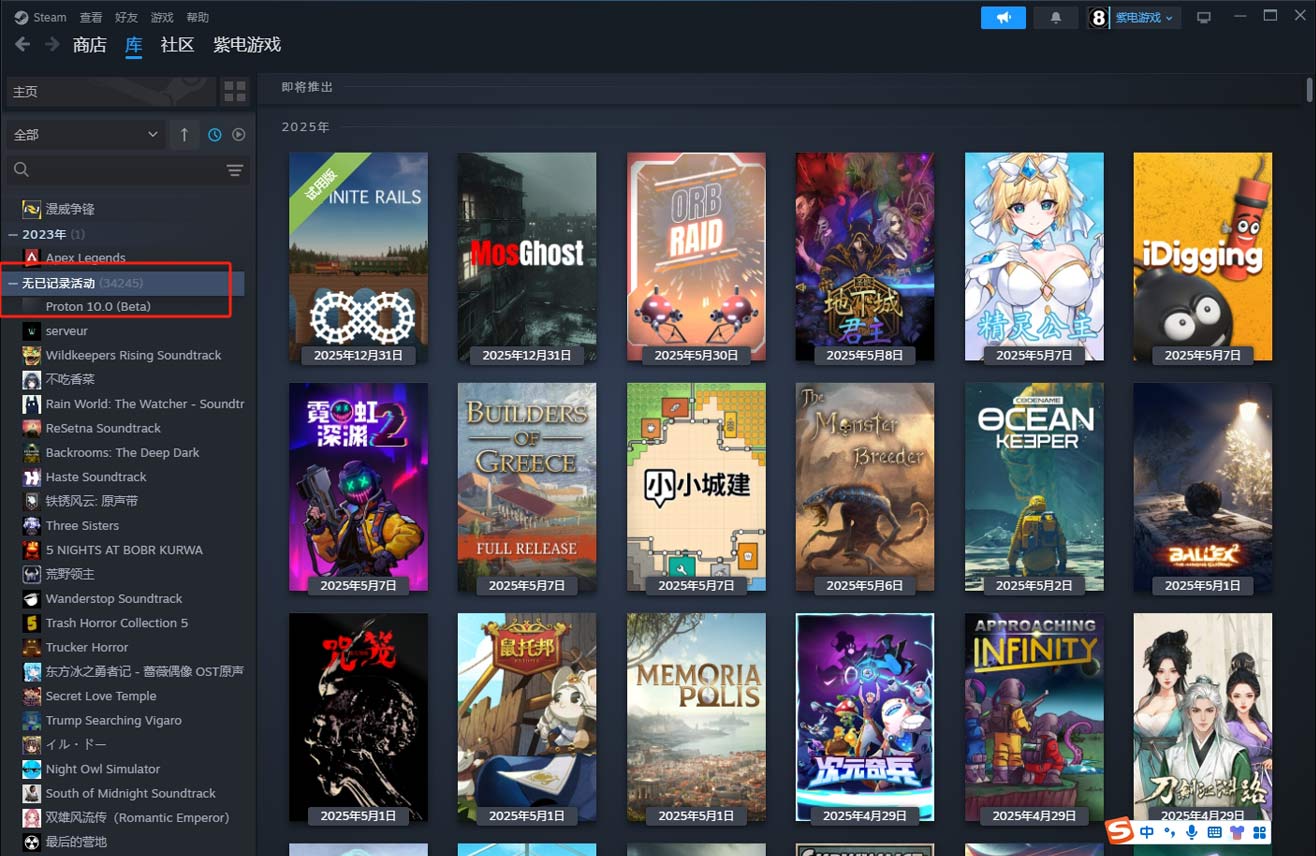Collapse the 无已记录活动 group
This screenshot has width=1316, height=856.
click(14, 283)
